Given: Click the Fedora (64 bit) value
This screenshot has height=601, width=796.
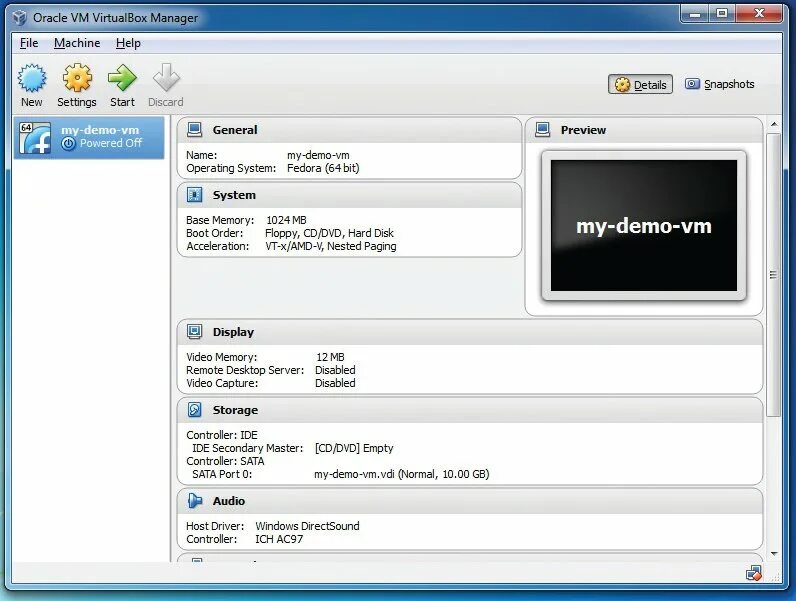Looking at the screenshot, I should [x=323, y=168].
